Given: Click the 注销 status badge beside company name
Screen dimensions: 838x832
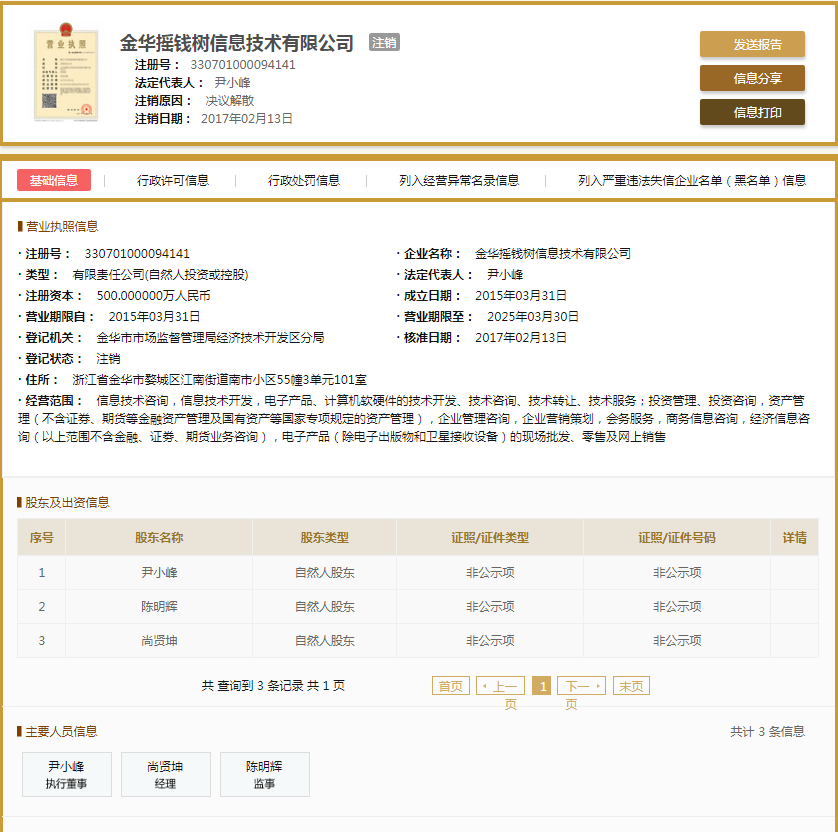Looking at the screenshot, I should click(x=384, y=42).
